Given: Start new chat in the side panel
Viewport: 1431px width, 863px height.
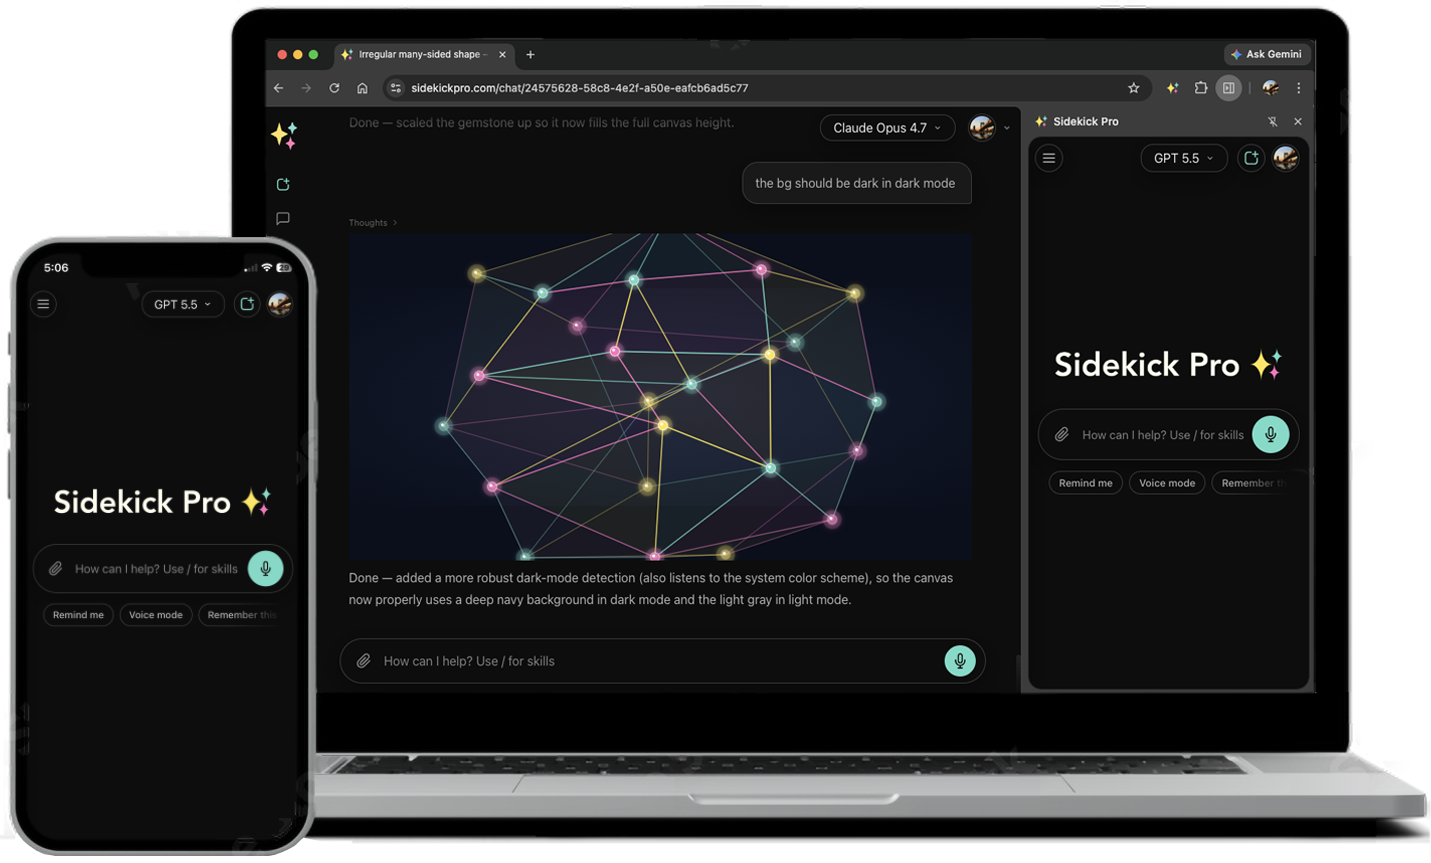Looking at the screenshot, I should pyautogui.click(x=1251, y=158).
